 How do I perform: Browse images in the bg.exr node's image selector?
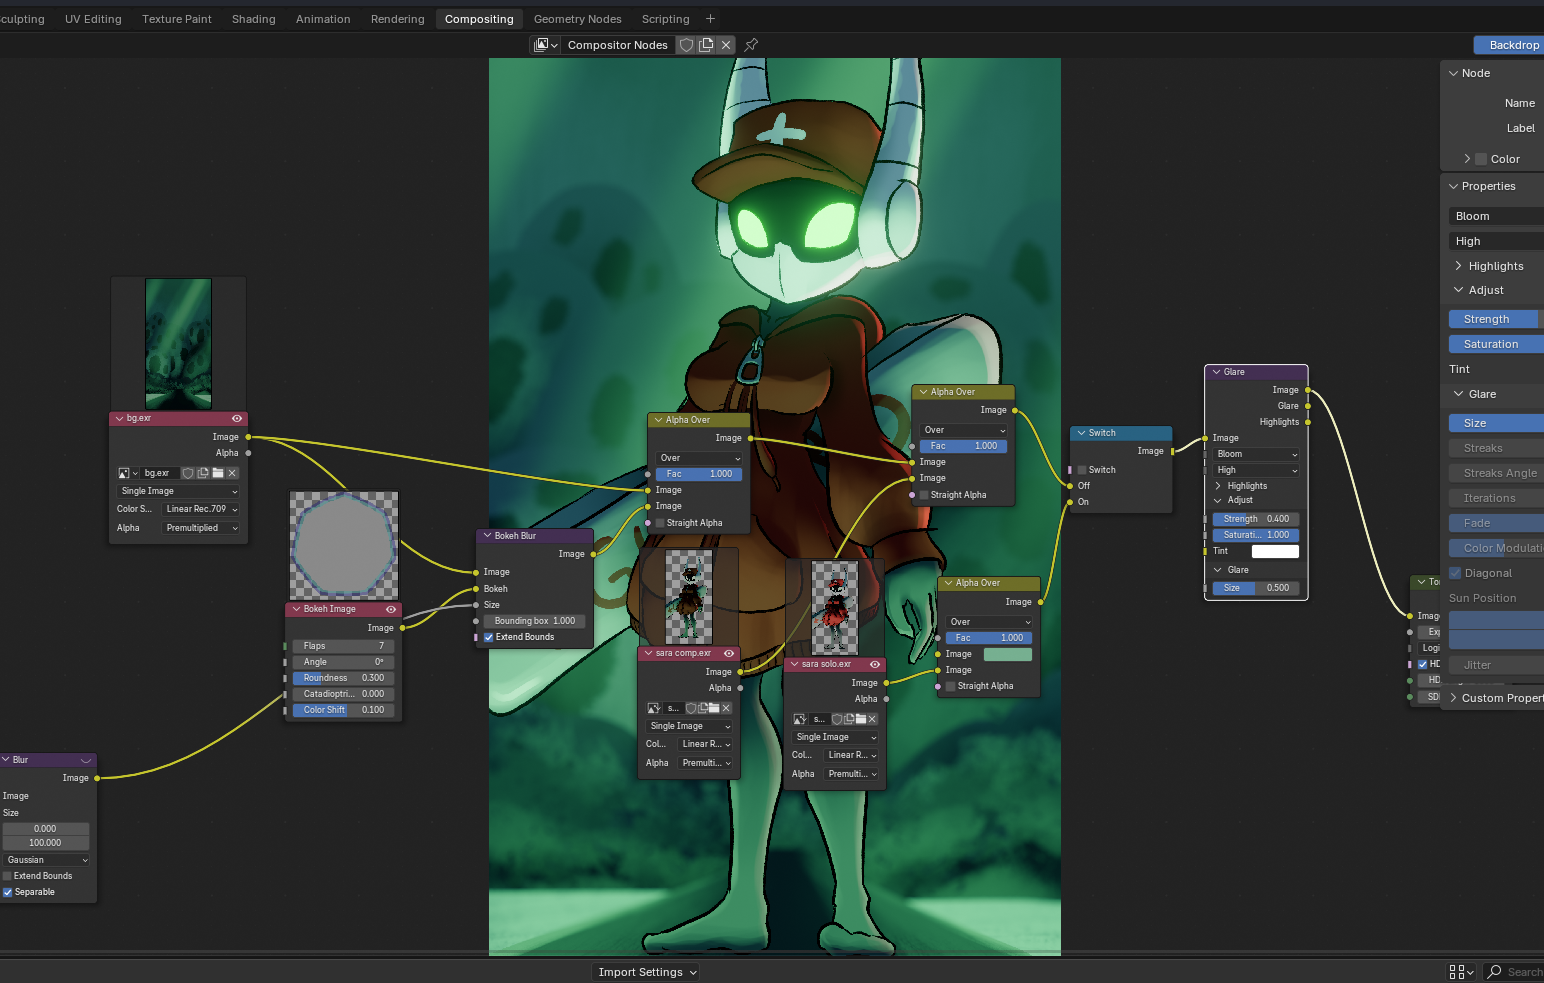point(127,473)
